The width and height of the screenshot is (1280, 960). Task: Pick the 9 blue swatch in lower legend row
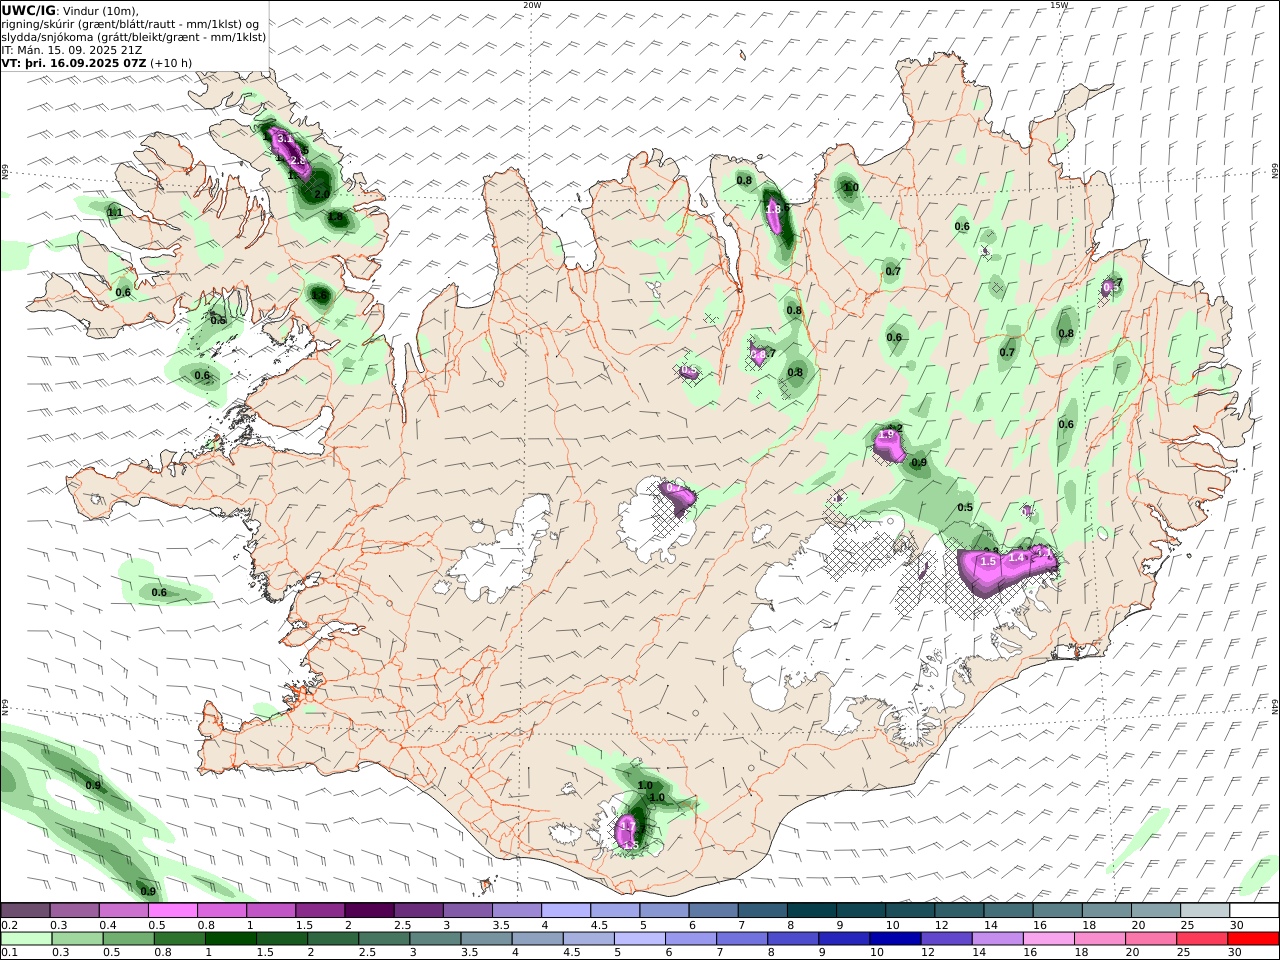click(843, 938)
